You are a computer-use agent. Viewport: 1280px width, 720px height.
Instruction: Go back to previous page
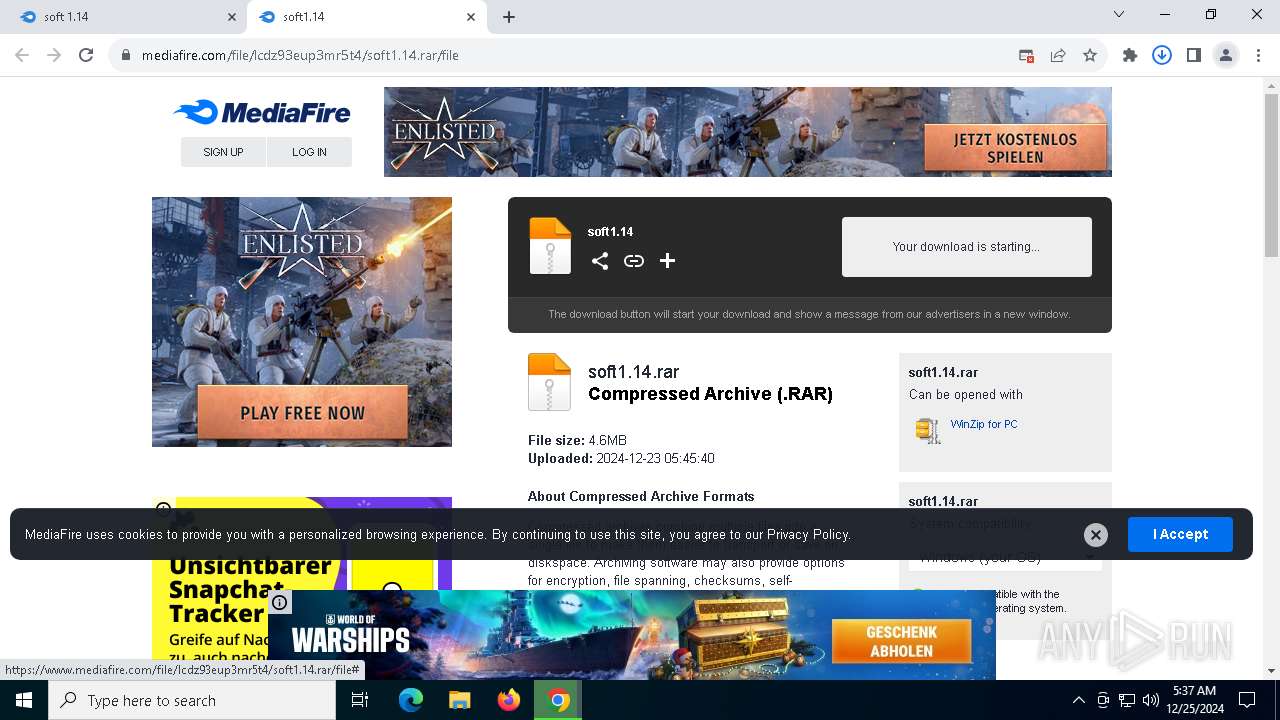coord(23,56)
